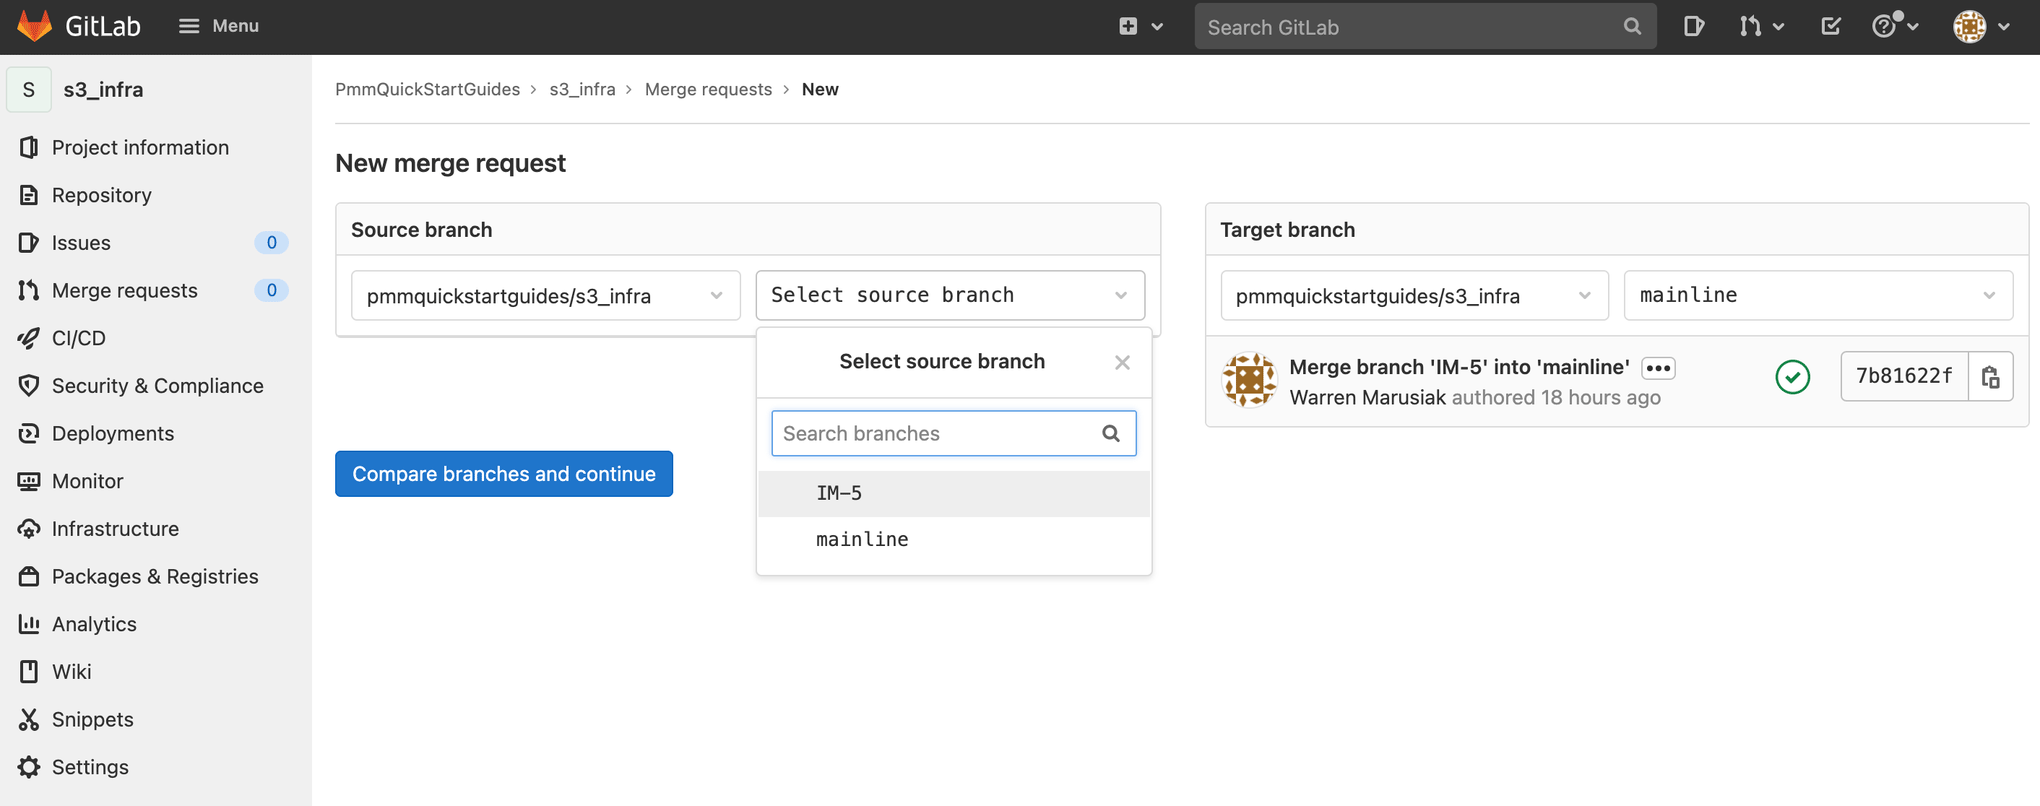Open the Merge requests breadcrumb link
Screen dimensions: 2040x806
tap(708, 89)
